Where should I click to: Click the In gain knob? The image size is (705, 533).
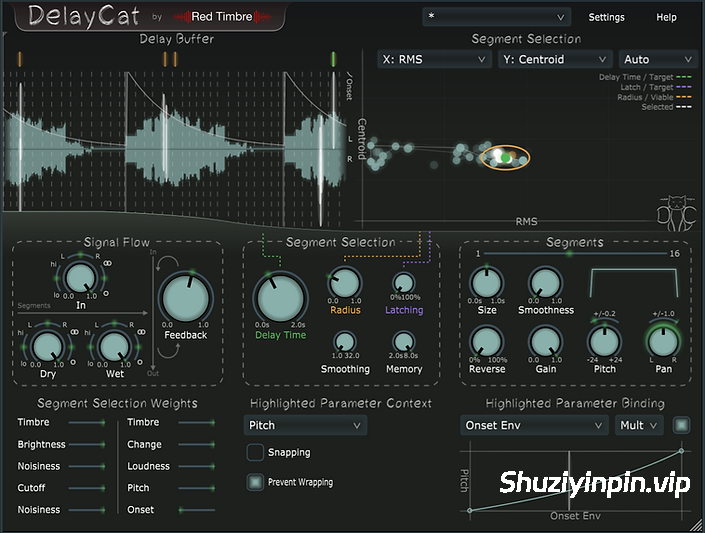80,278
